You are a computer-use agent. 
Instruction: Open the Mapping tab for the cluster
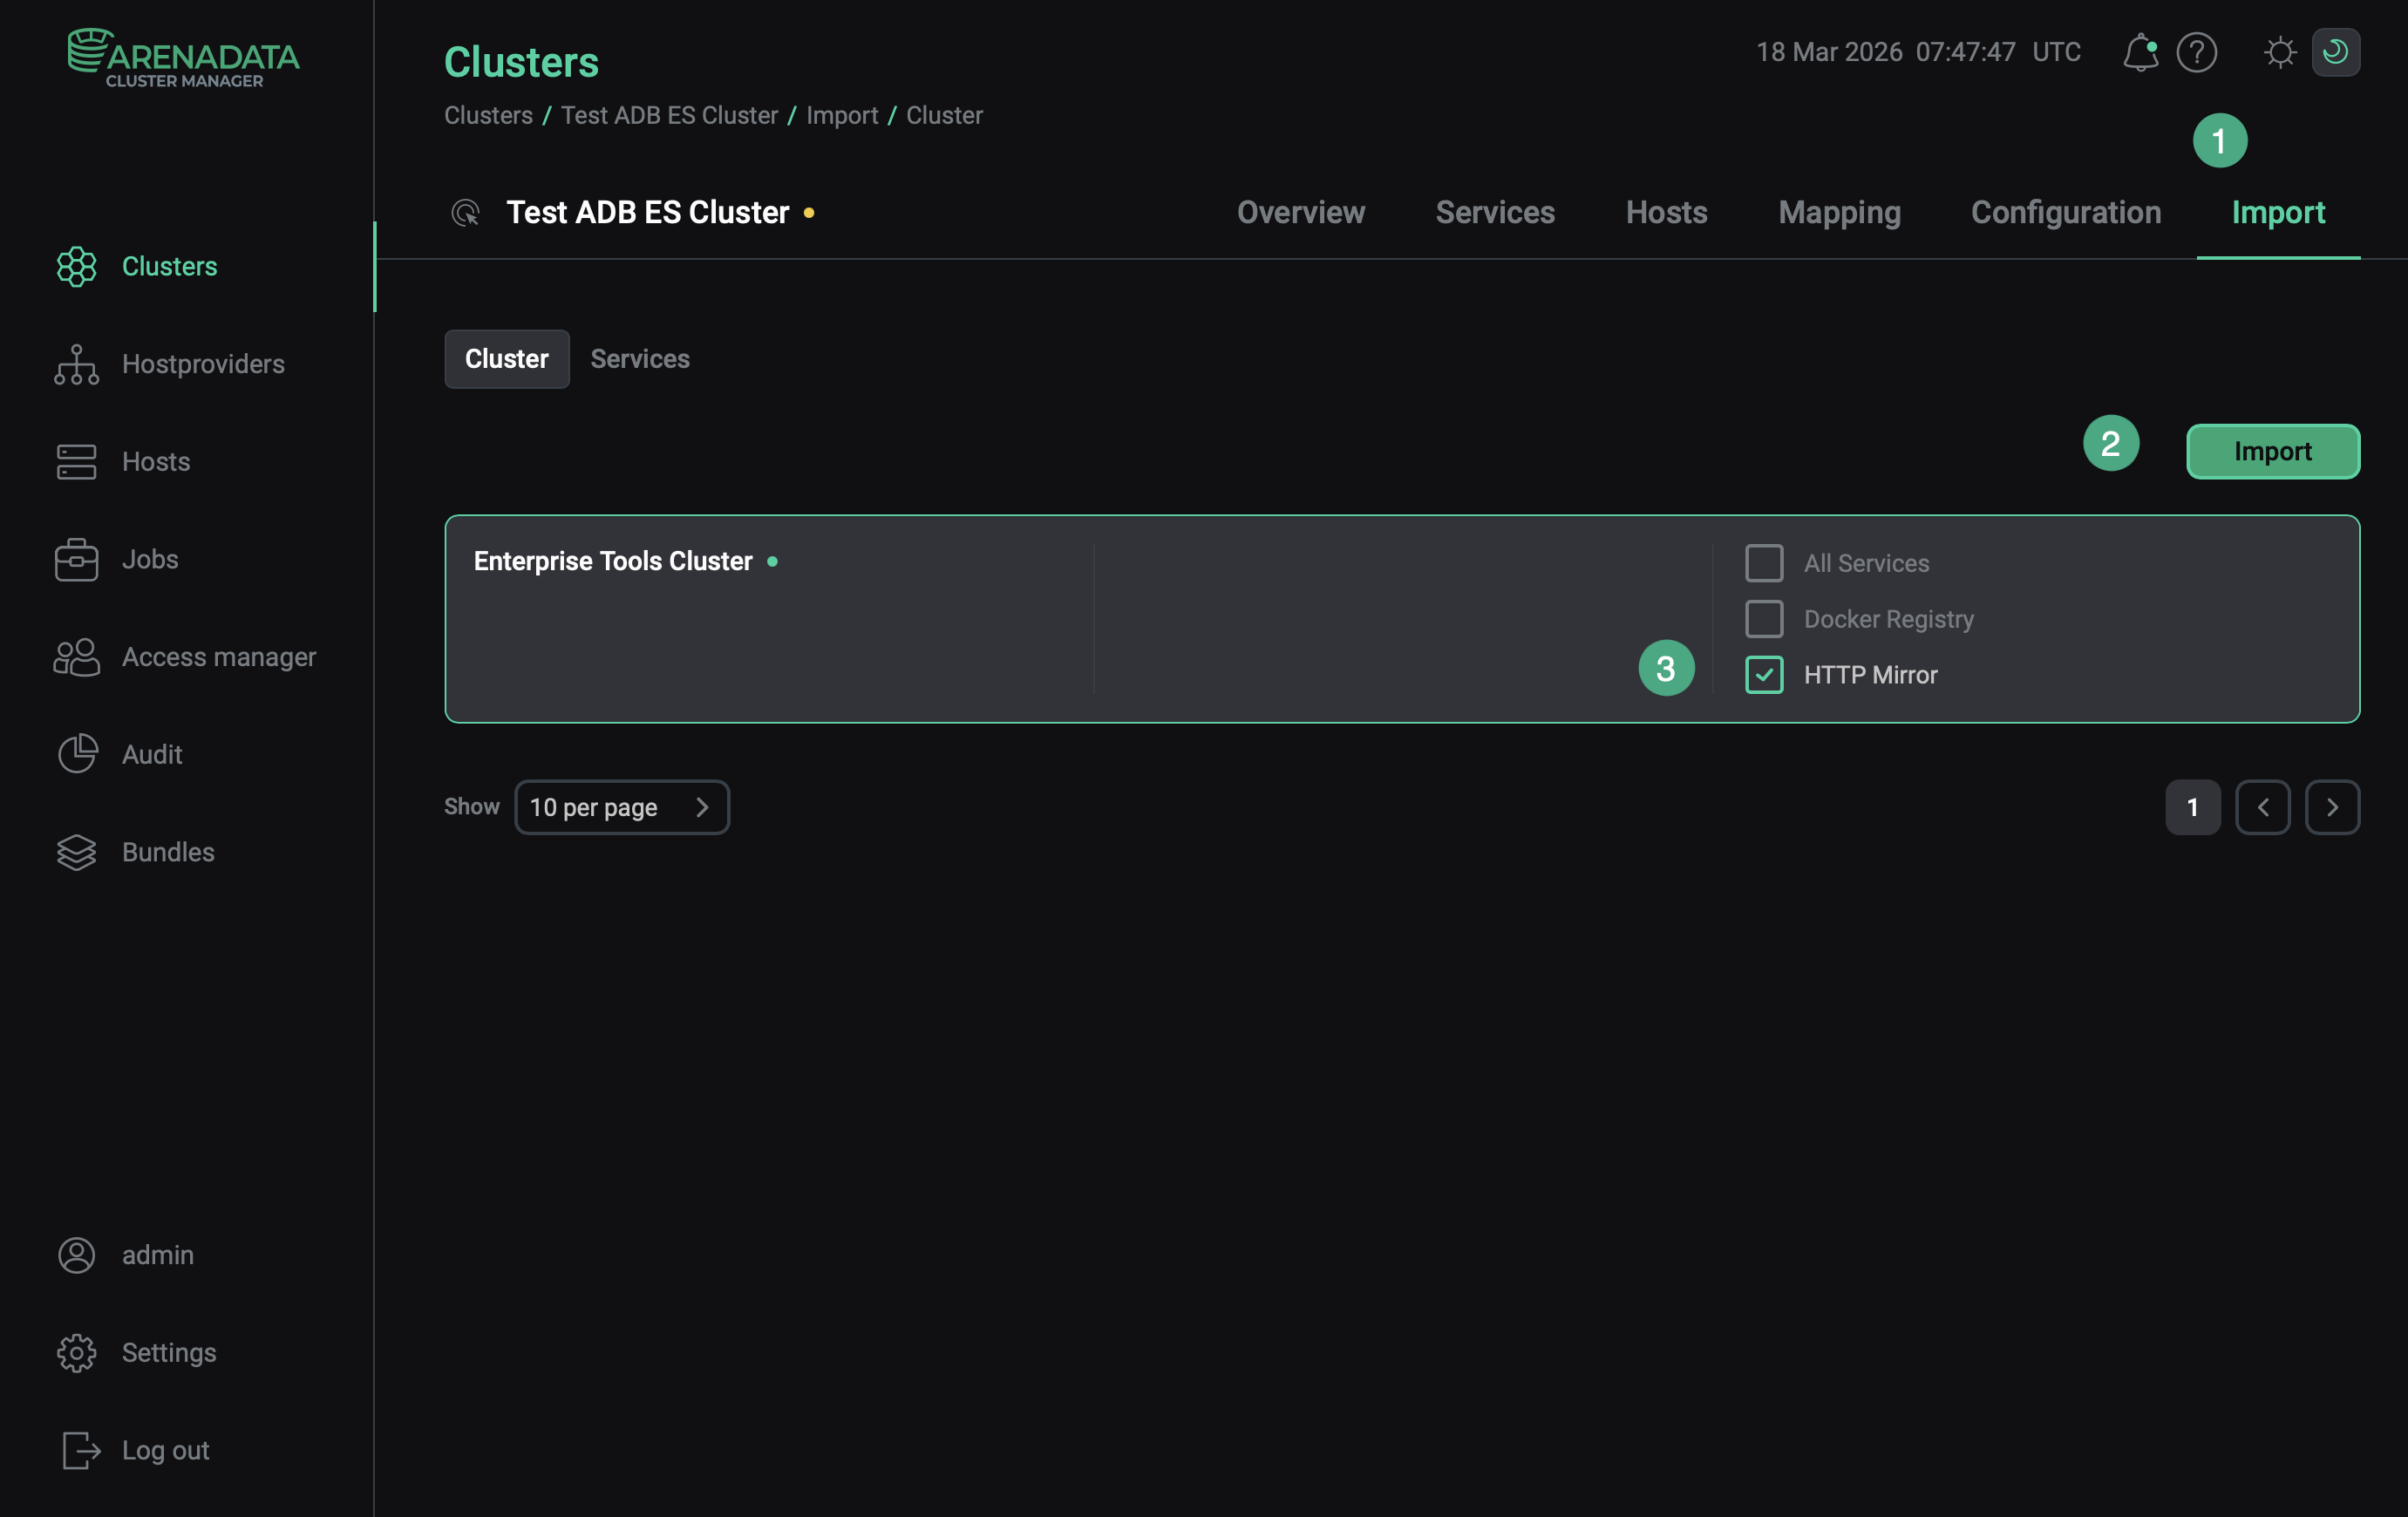tap(1839, 212)
